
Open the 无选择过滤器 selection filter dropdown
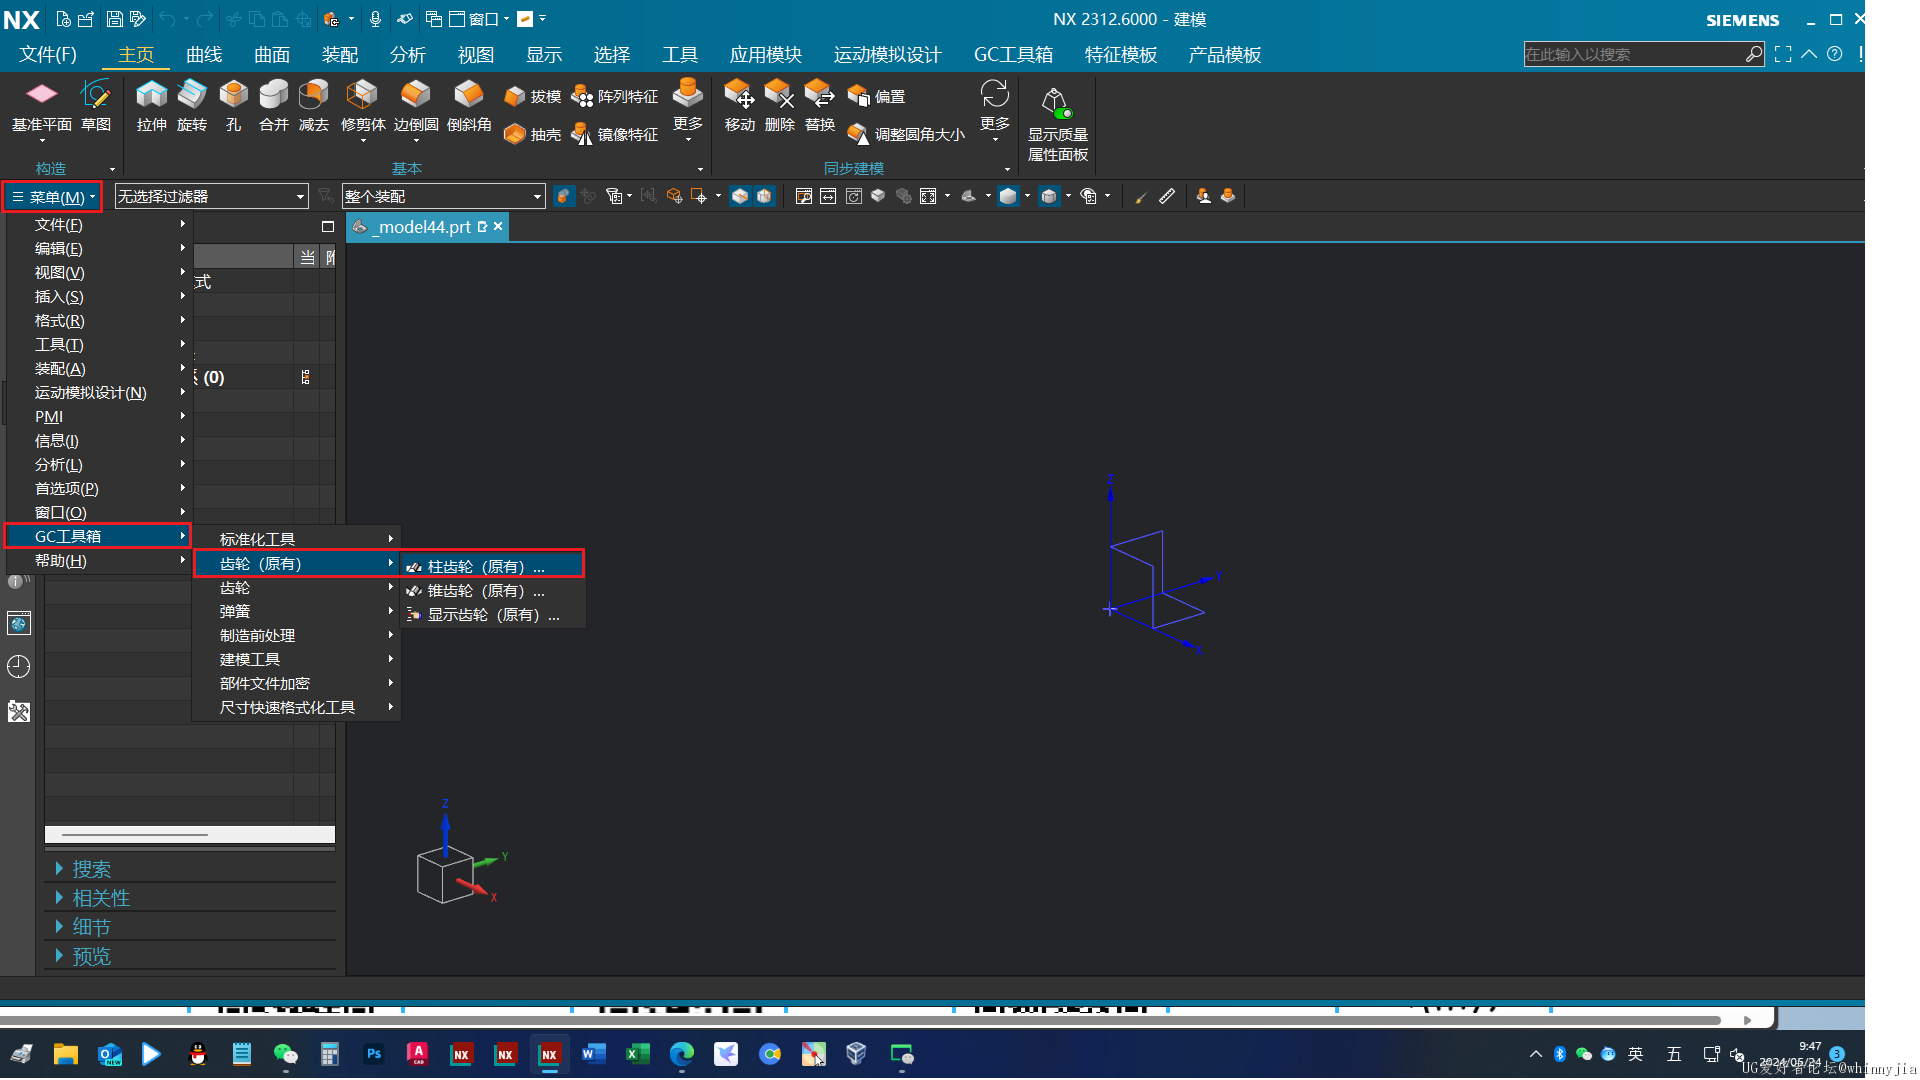point(211,196)
